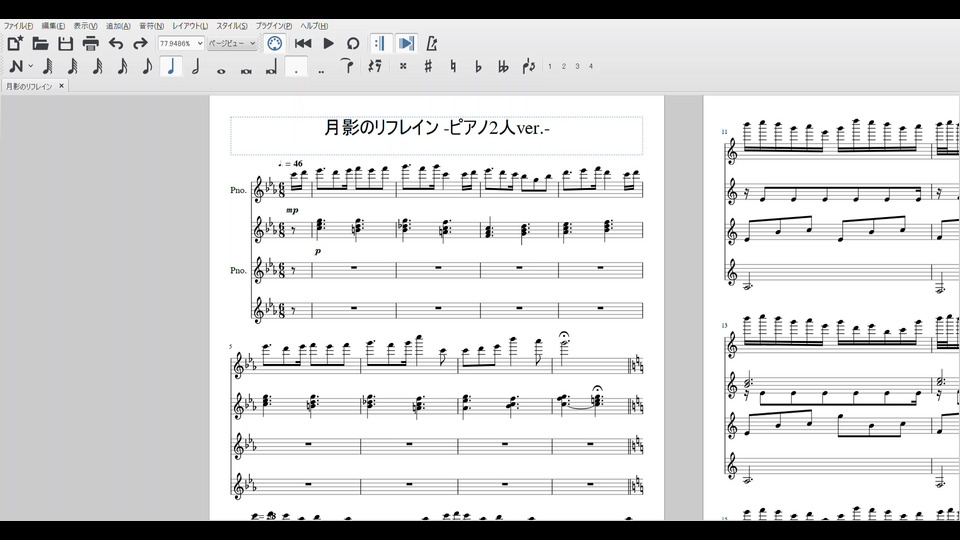
Task: Click measure number 13 on second page
Action: tap(724, 325)
